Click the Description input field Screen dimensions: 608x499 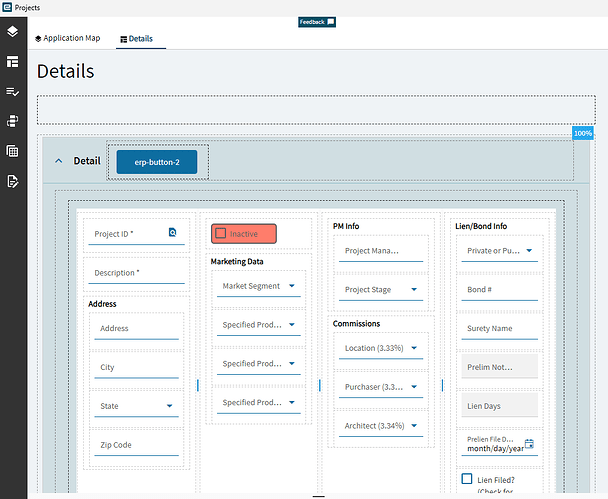click(x=136, y=273)
